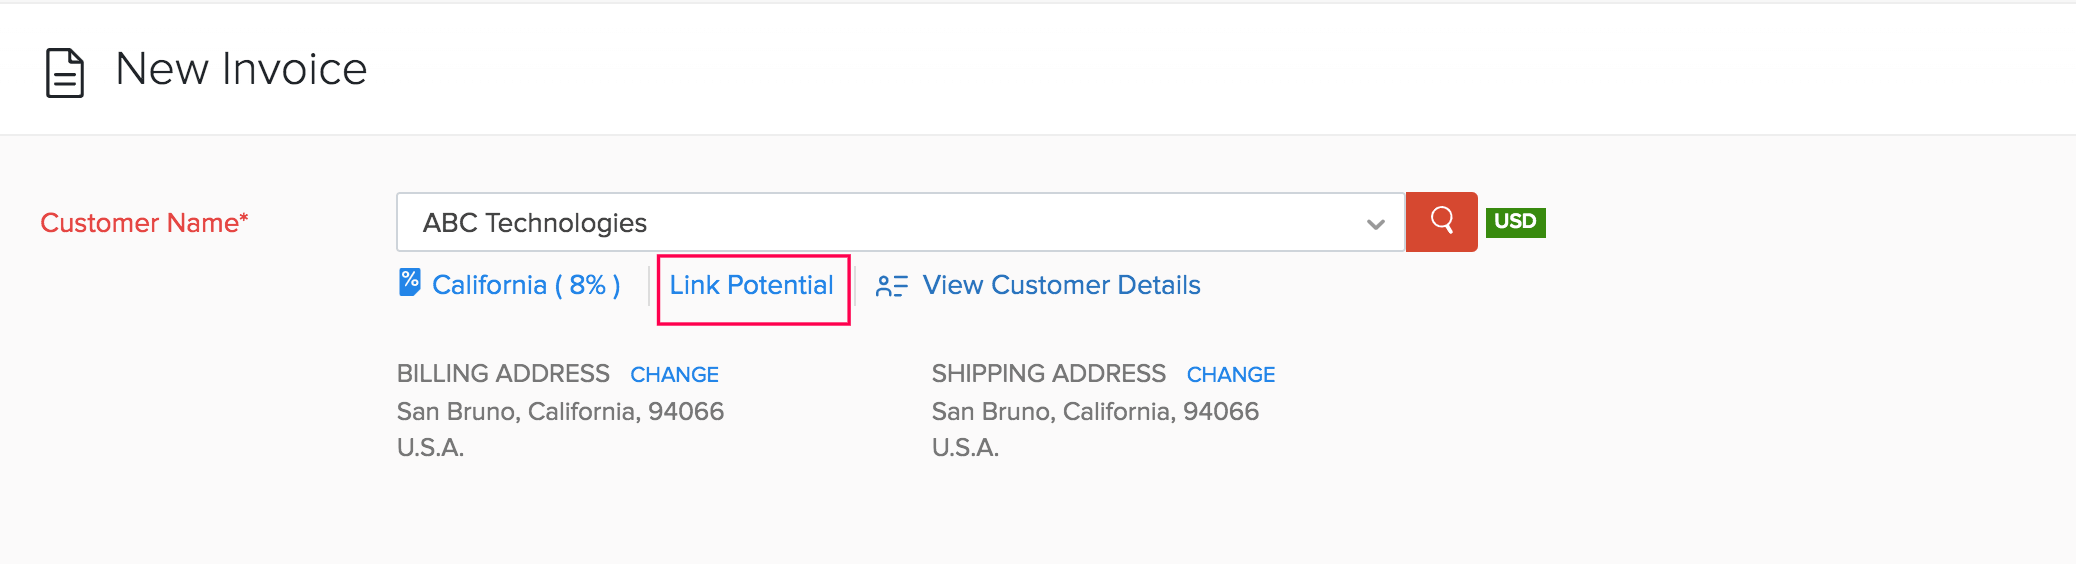
Task: Open the California (8%) tax link
Action: (x=526, y=286)
